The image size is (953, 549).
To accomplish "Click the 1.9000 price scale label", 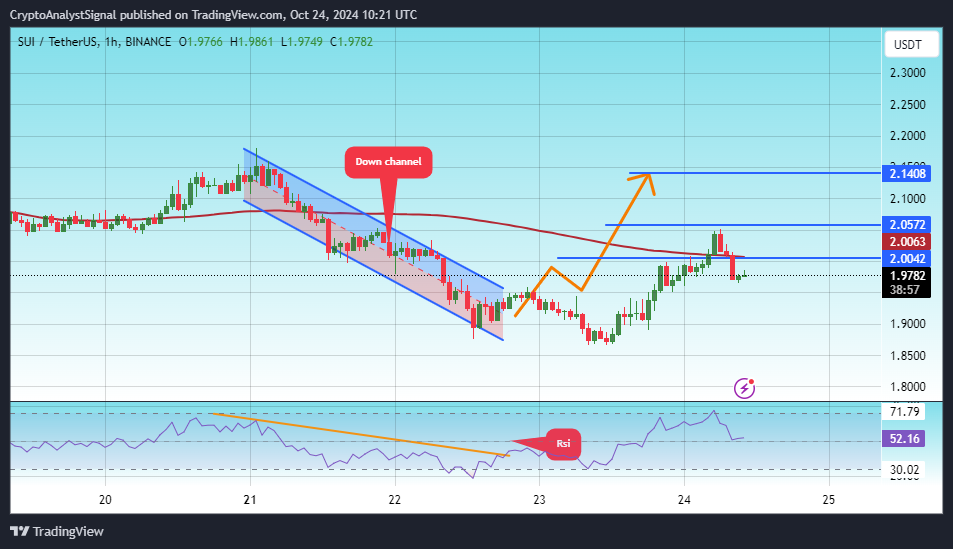I will pyautogui.click(x=907, y=324).
